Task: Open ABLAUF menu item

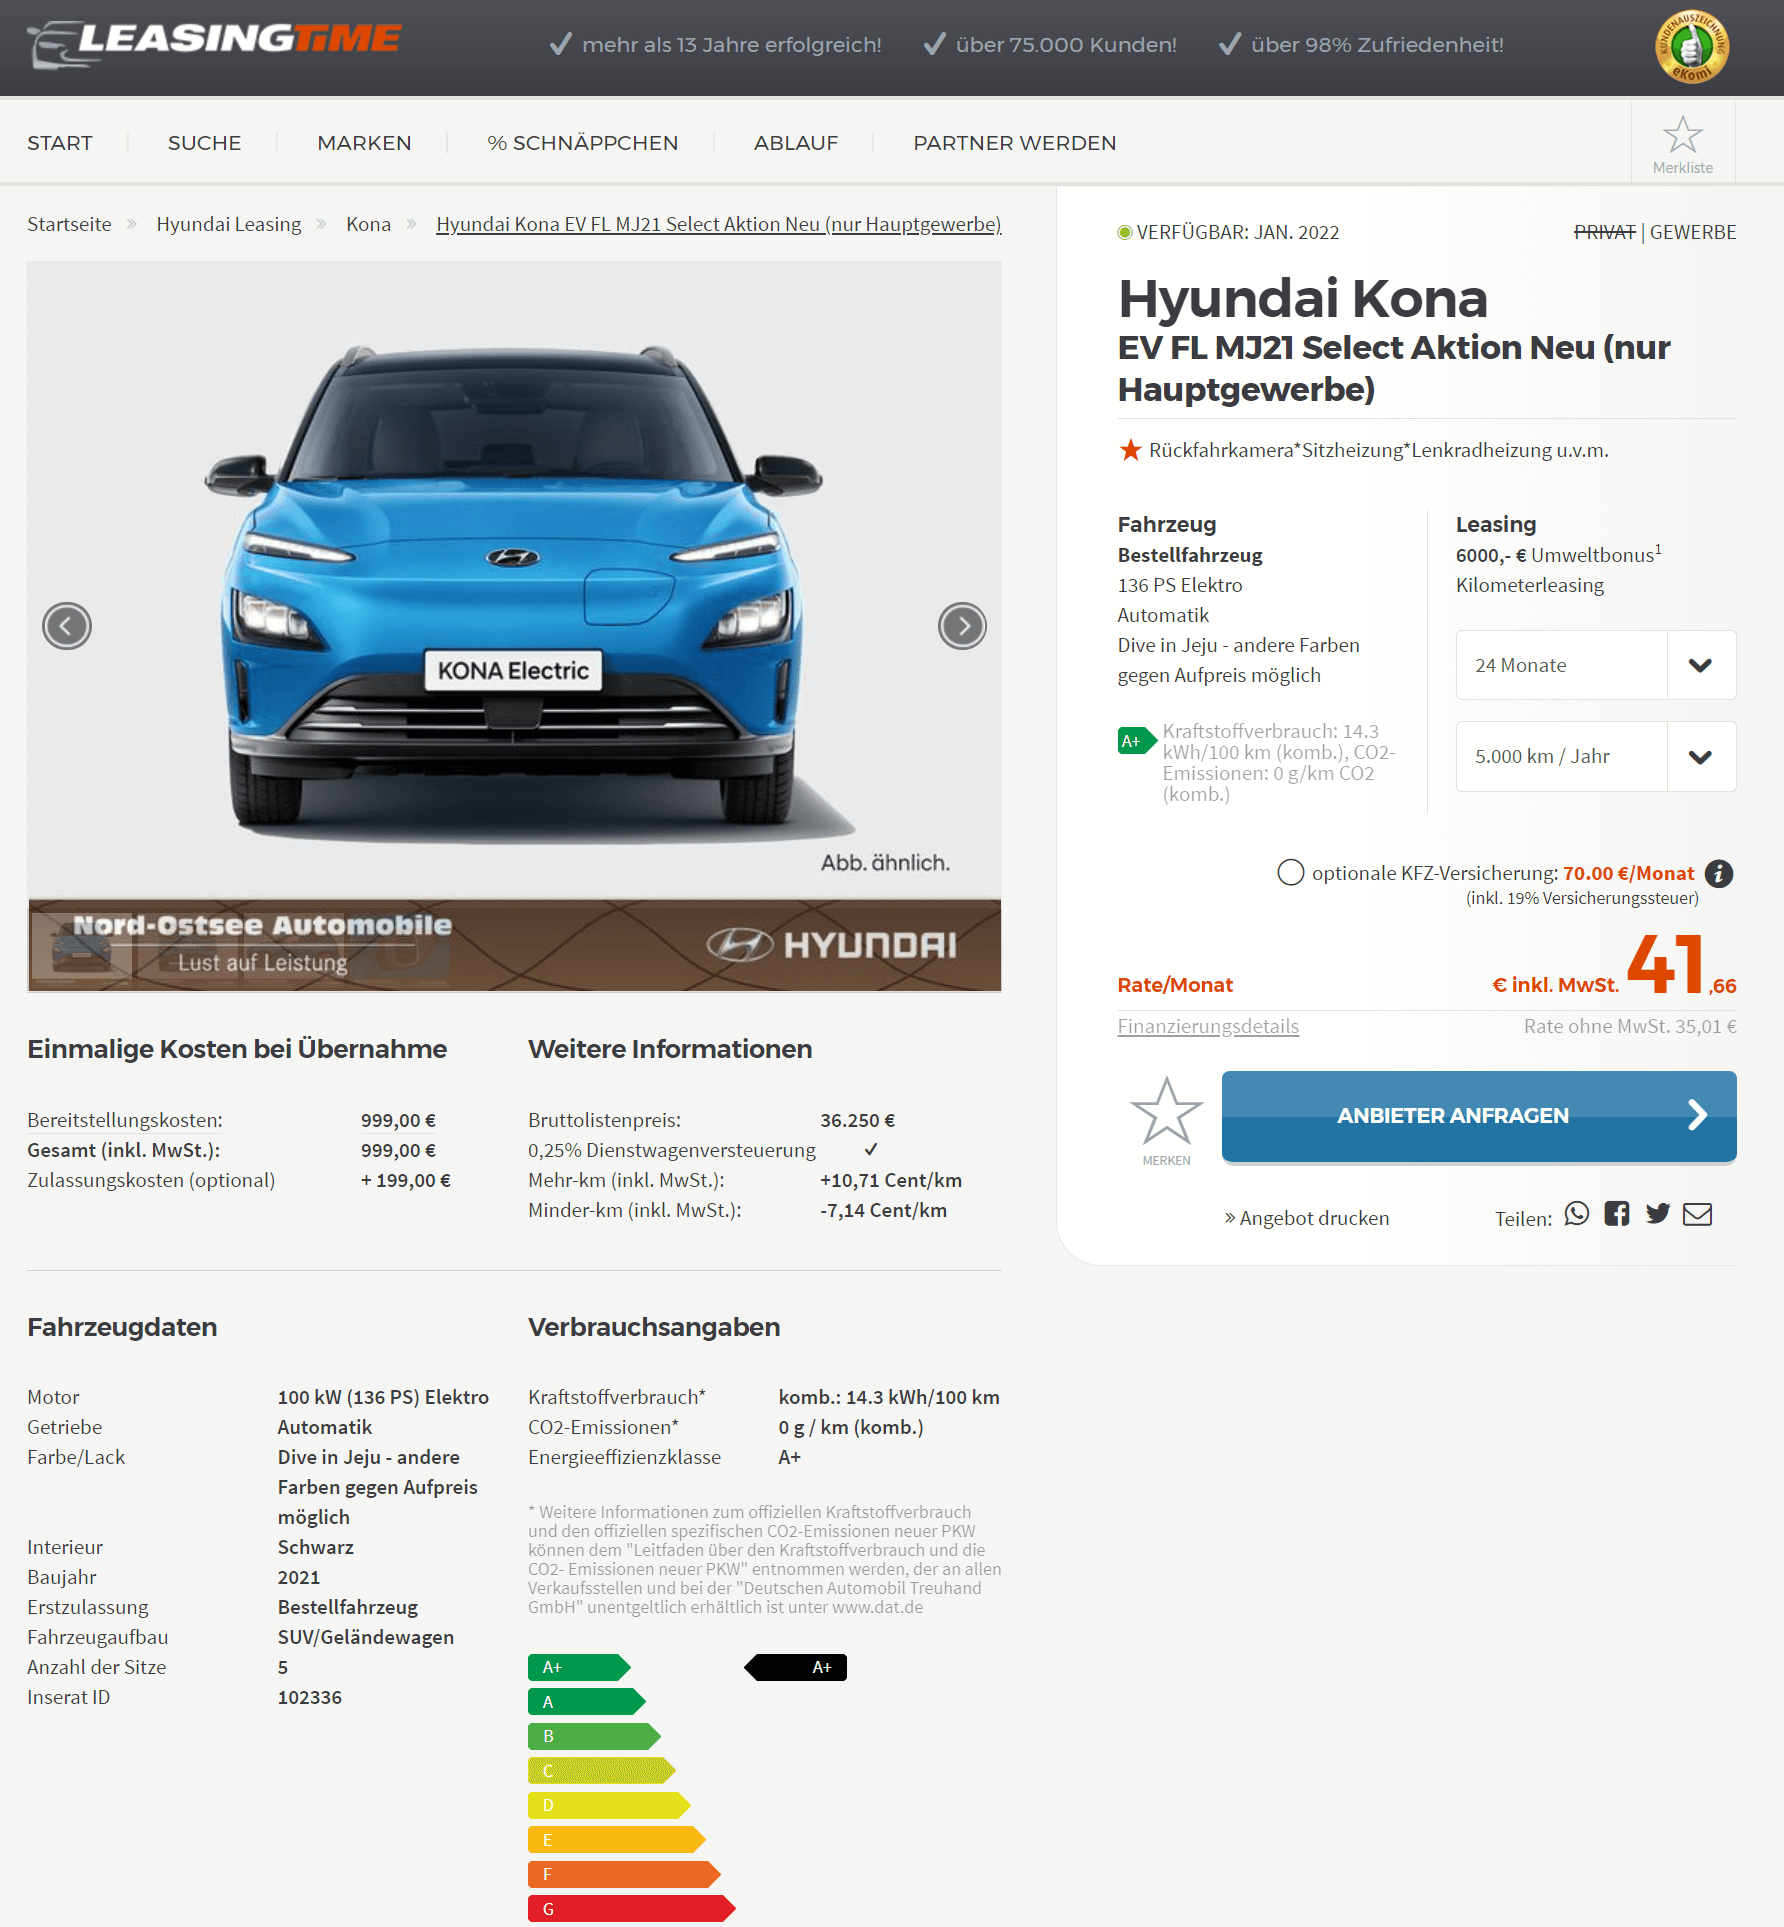Action: pos(796,143)
